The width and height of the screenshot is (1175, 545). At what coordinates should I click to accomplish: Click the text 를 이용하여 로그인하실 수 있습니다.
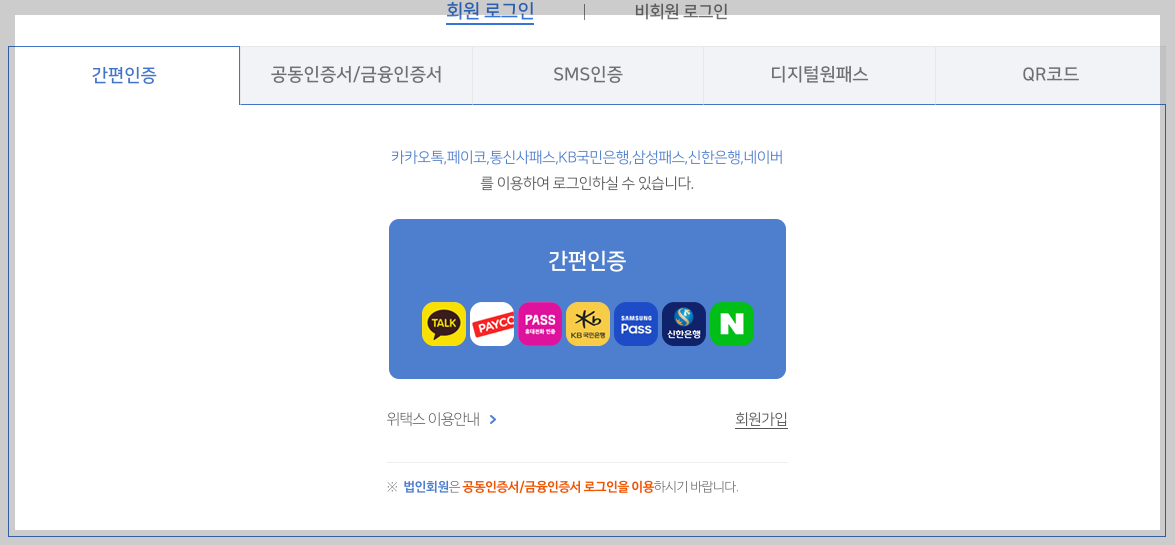coord(587,184)
